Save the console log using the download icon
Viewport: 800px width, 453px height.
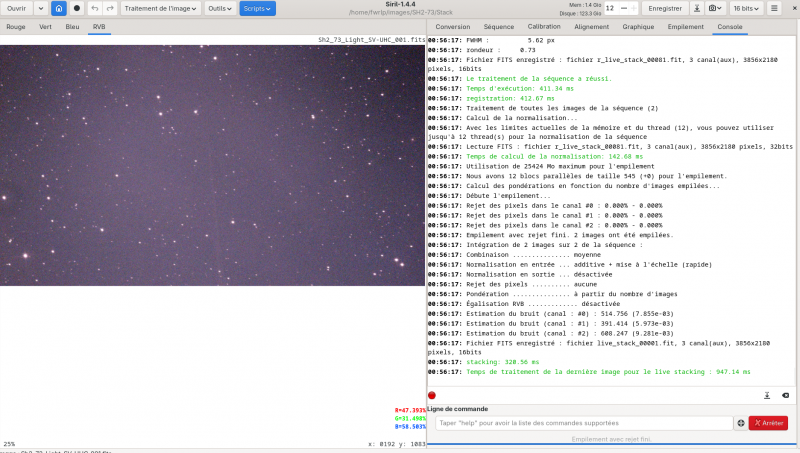[767, 395]
